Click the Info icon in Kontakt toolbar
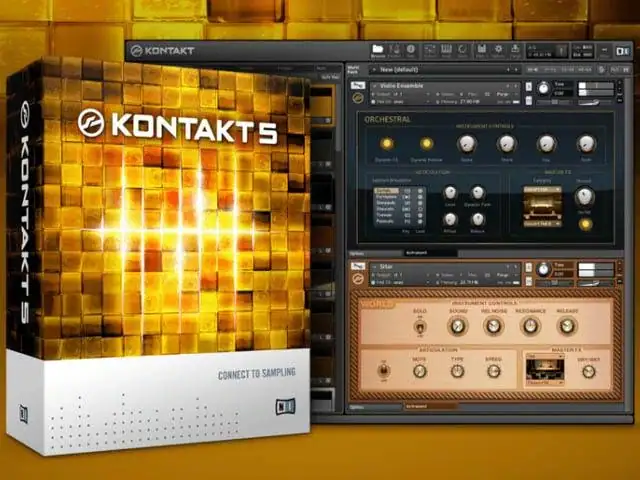 411,51
